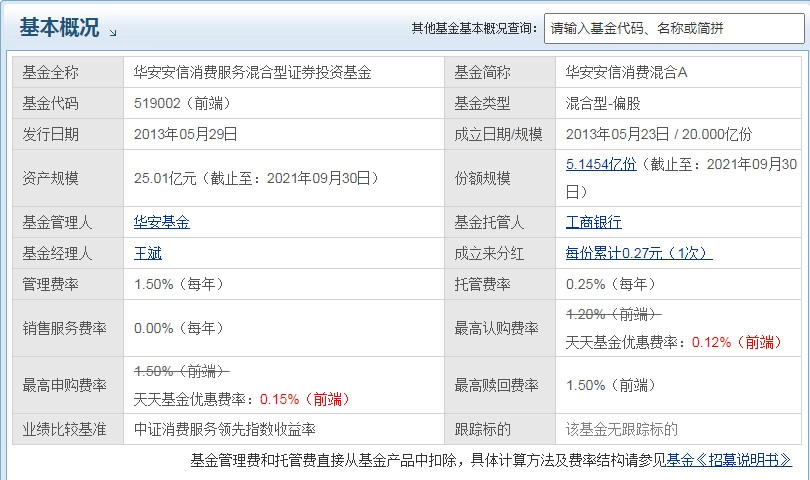Screen dimensions: 810x480
Task: Click the 份额规模 label cell
Action: pyautogui.click(x=500, y=178)
